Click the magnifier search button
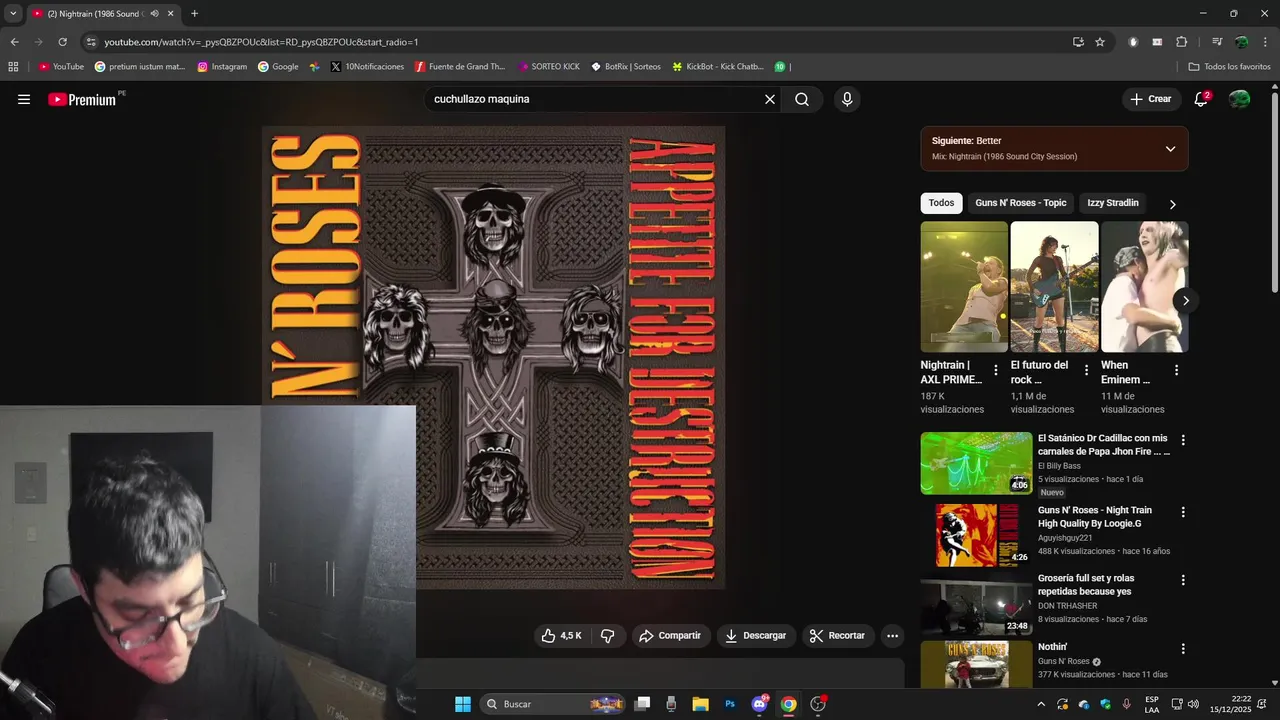The image size is (1280, 720). coord(802,99)
